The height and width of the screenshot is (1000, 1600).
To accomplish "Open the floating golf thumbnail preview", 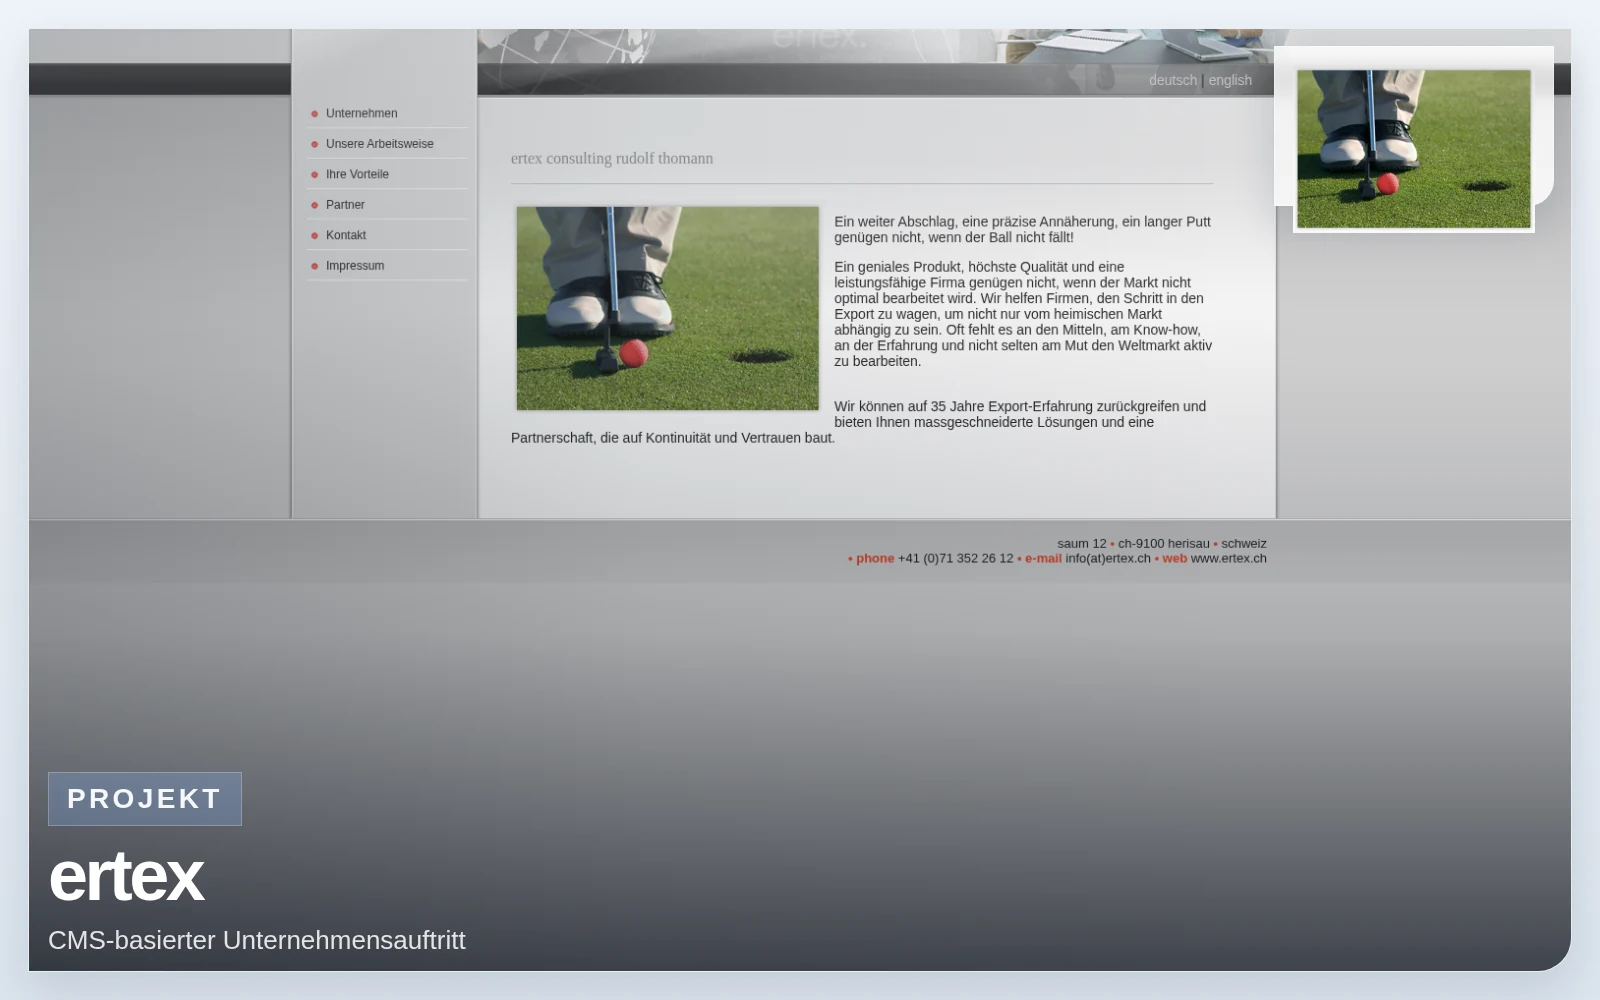I will click(x=1414, y=149).
